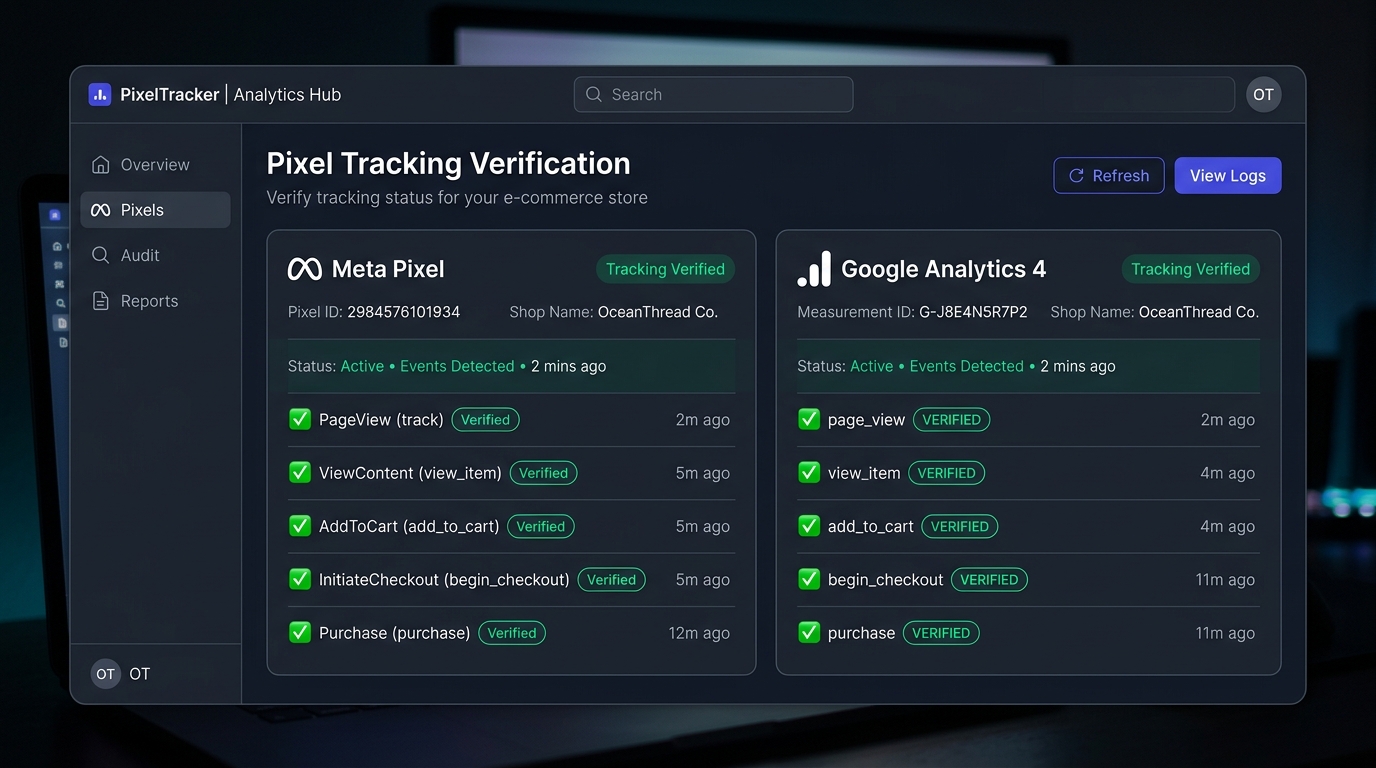Click InitiateCheckout (begin_checkout) event name
This screenshot has width=1376, height=768.
[444, 579]
